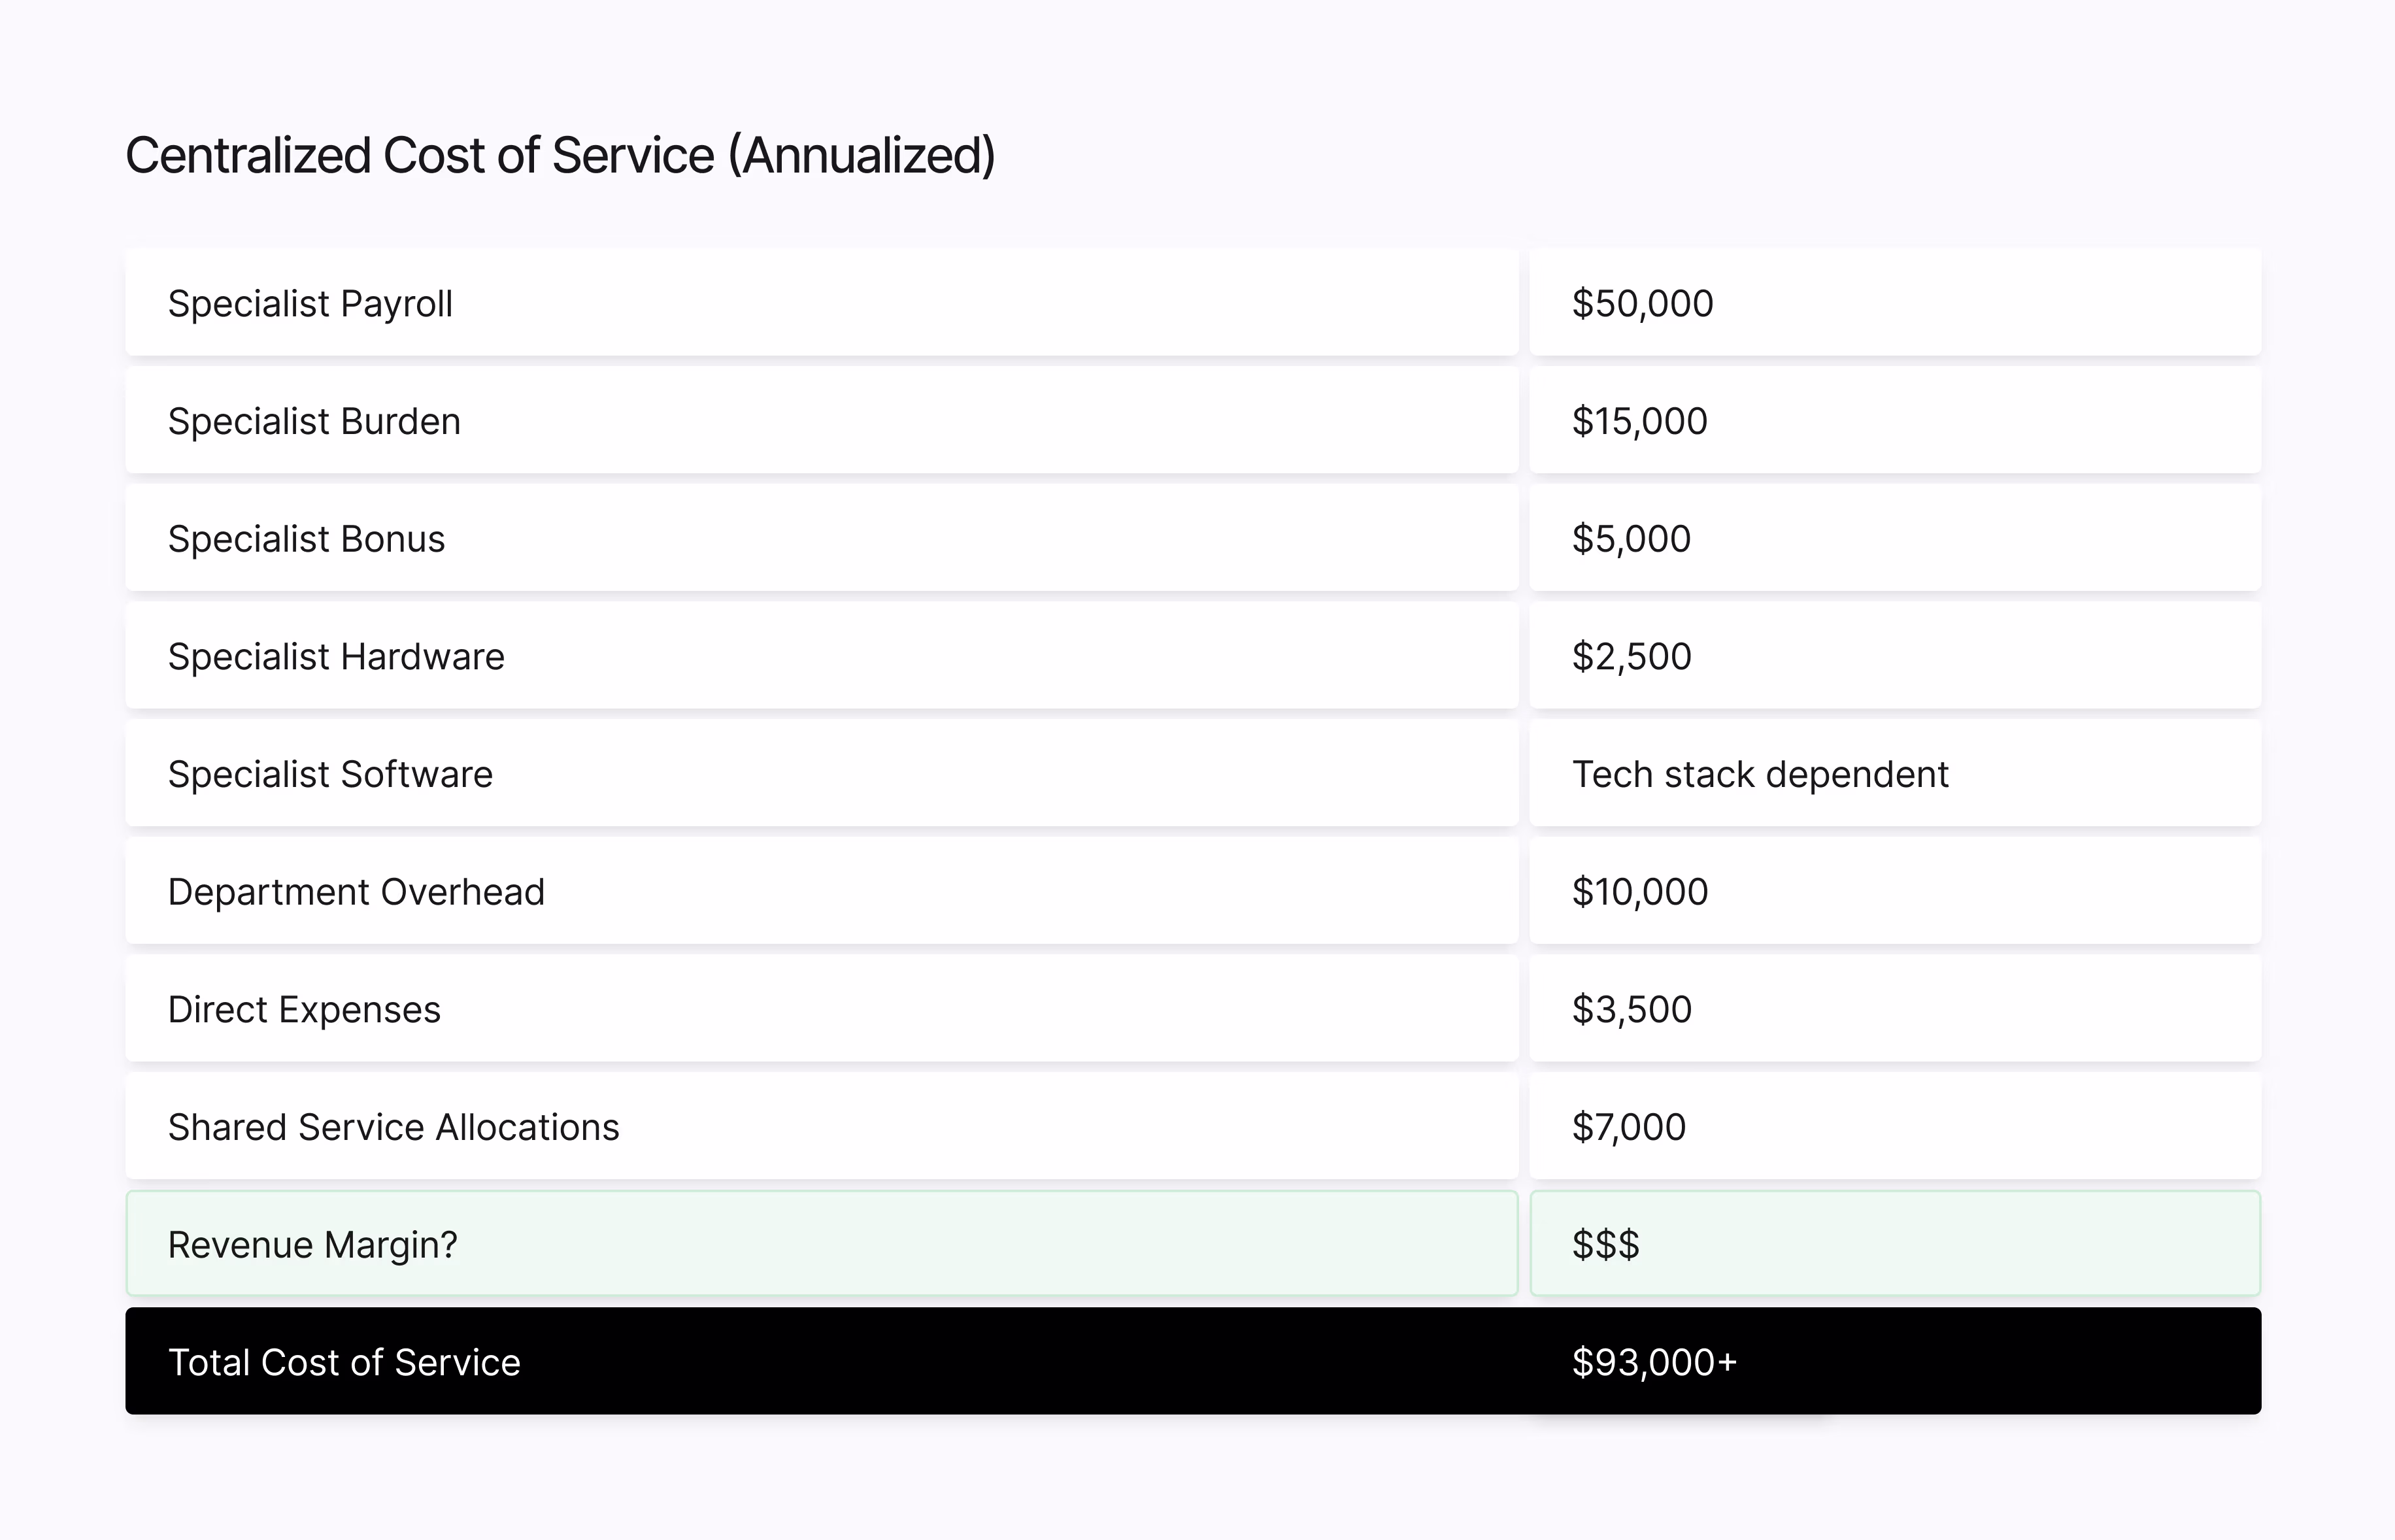Click the $7,000 allocations value
The height and width of the screenshot is (1540, 2395).
1628,1127
